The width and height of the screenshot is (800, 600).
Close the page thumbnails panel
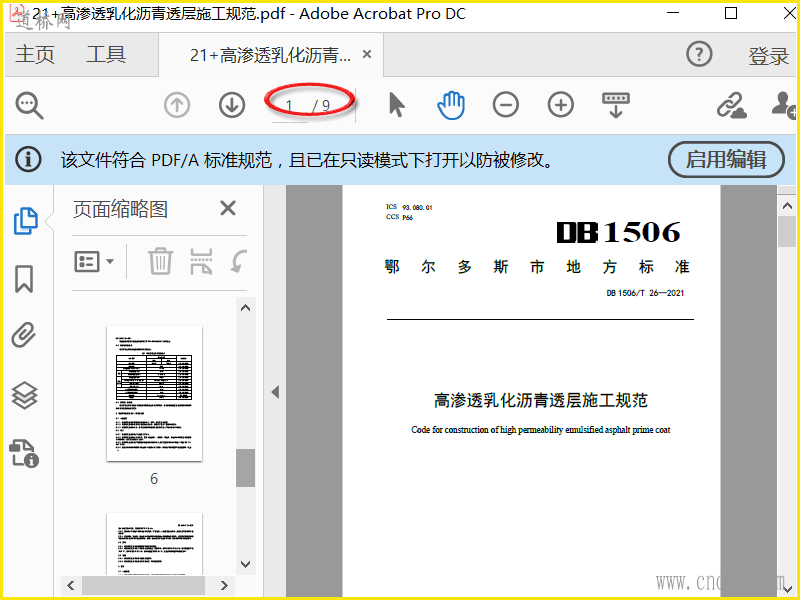click(x=228, y=208)
